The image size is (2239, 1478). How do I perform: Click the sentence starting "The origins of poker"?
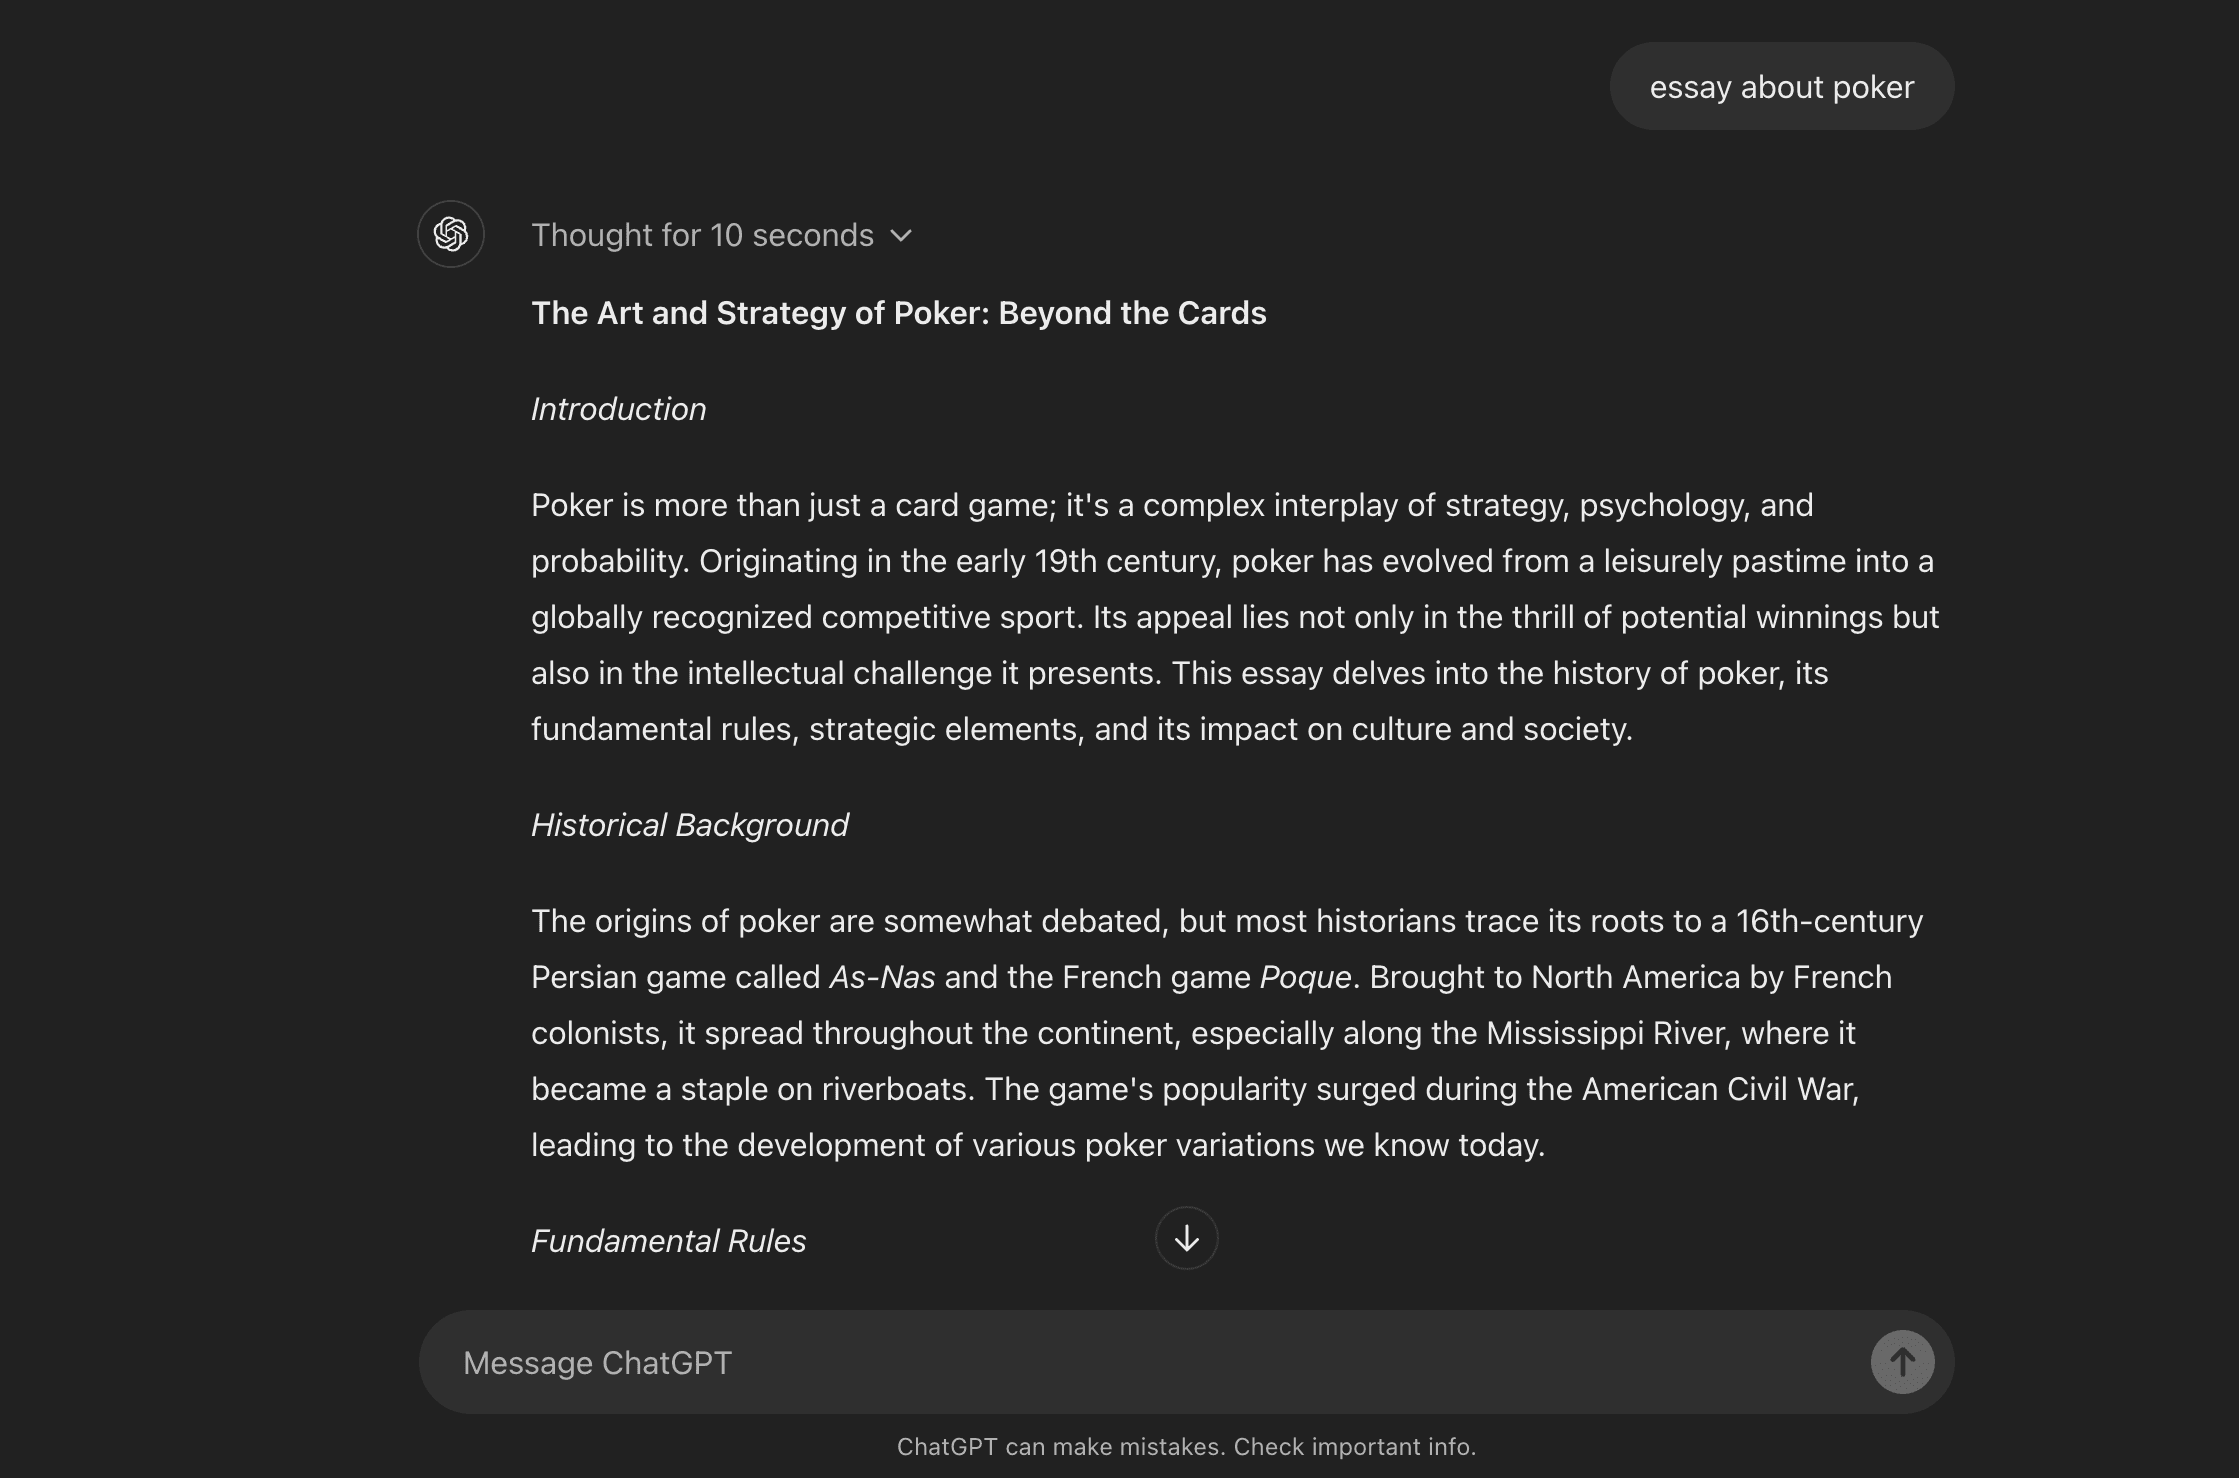(x=850, y=921)
